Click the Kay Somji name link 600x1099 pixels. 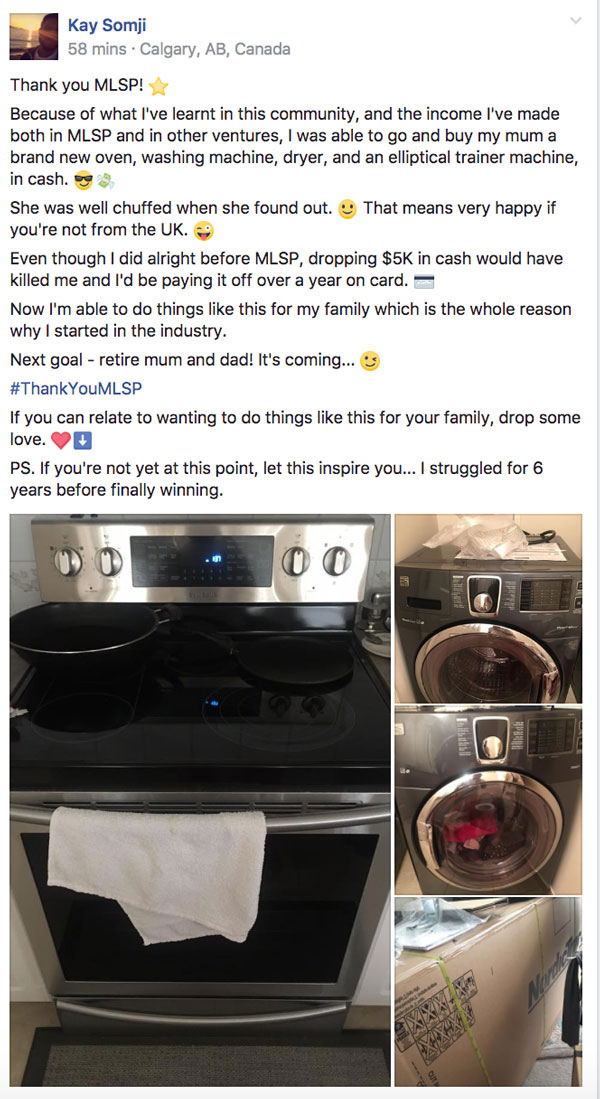tap(107, 26)
